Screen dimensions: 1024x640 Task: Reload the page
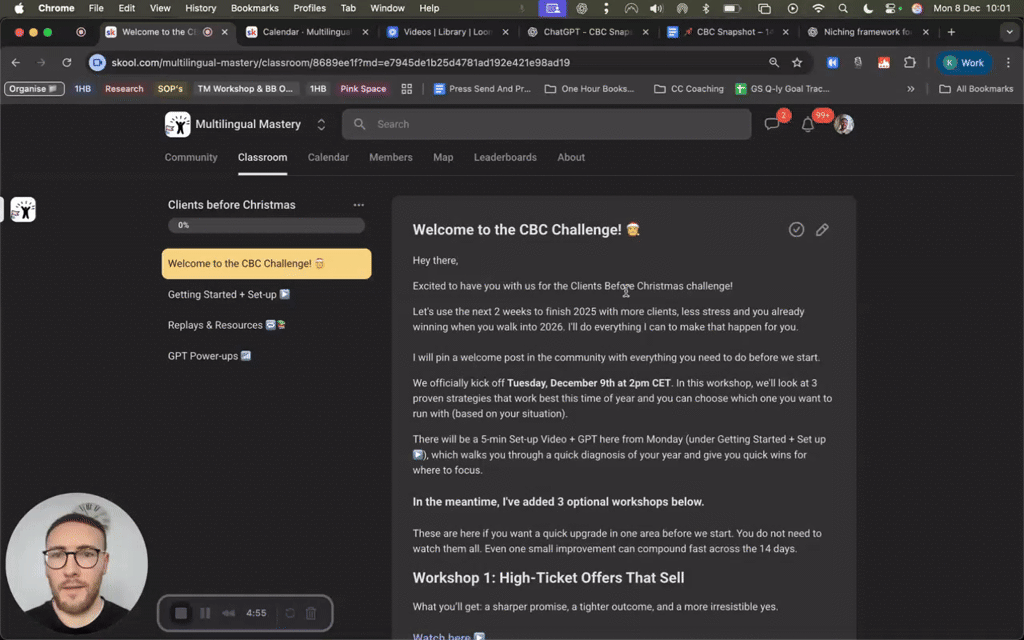click(x=67, y=63)
